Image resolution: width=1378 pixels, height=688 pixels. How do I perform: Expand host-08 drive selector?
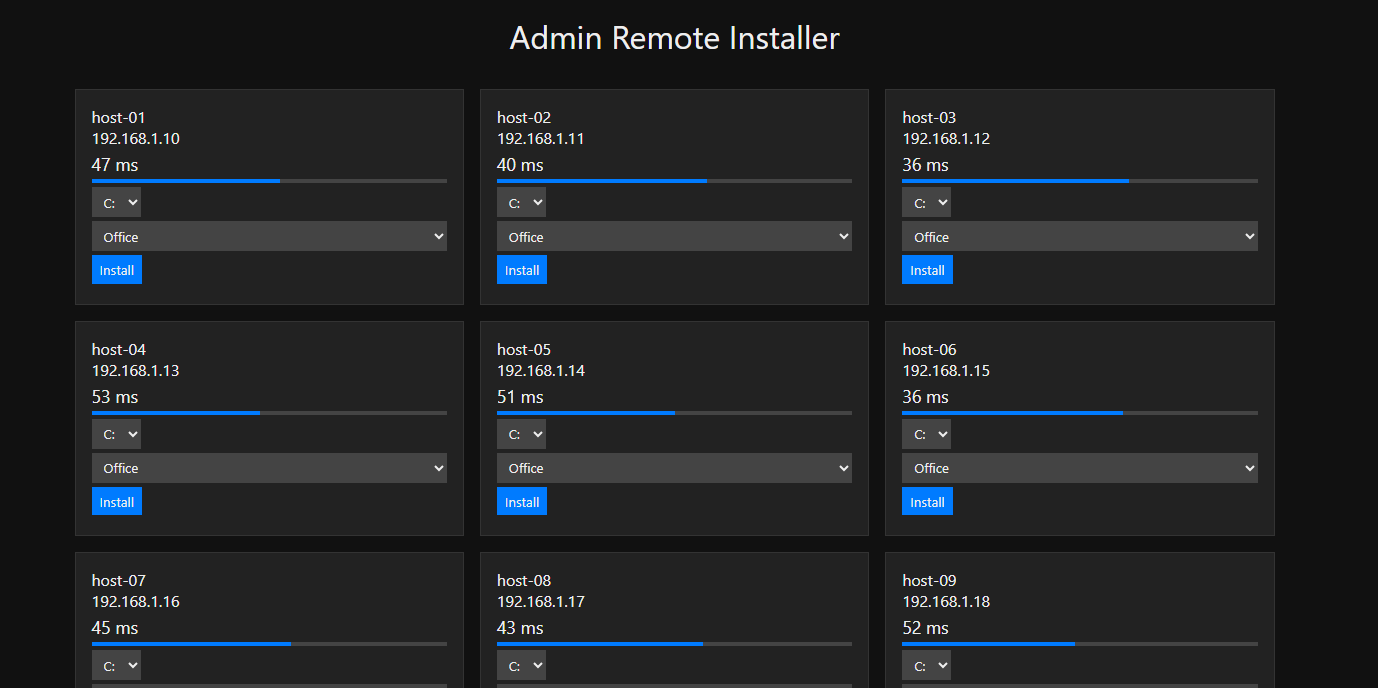(521, 666)
